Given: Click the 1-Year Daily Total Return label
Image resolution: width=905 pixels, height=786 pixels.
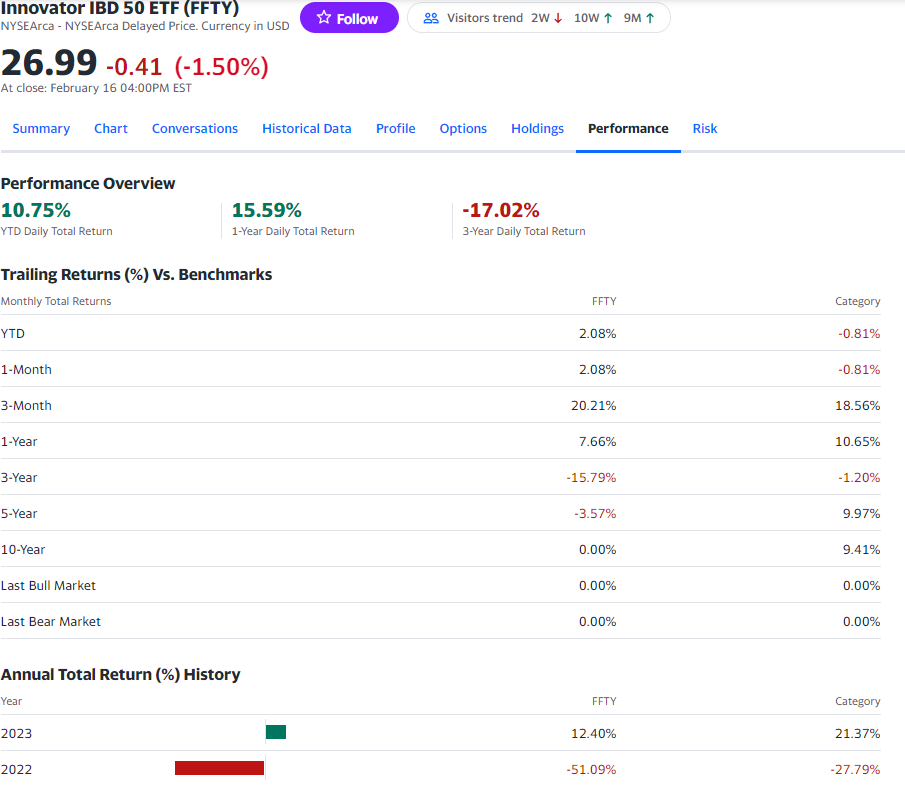Looking at the screenshot, I should [x=293, y=231].
